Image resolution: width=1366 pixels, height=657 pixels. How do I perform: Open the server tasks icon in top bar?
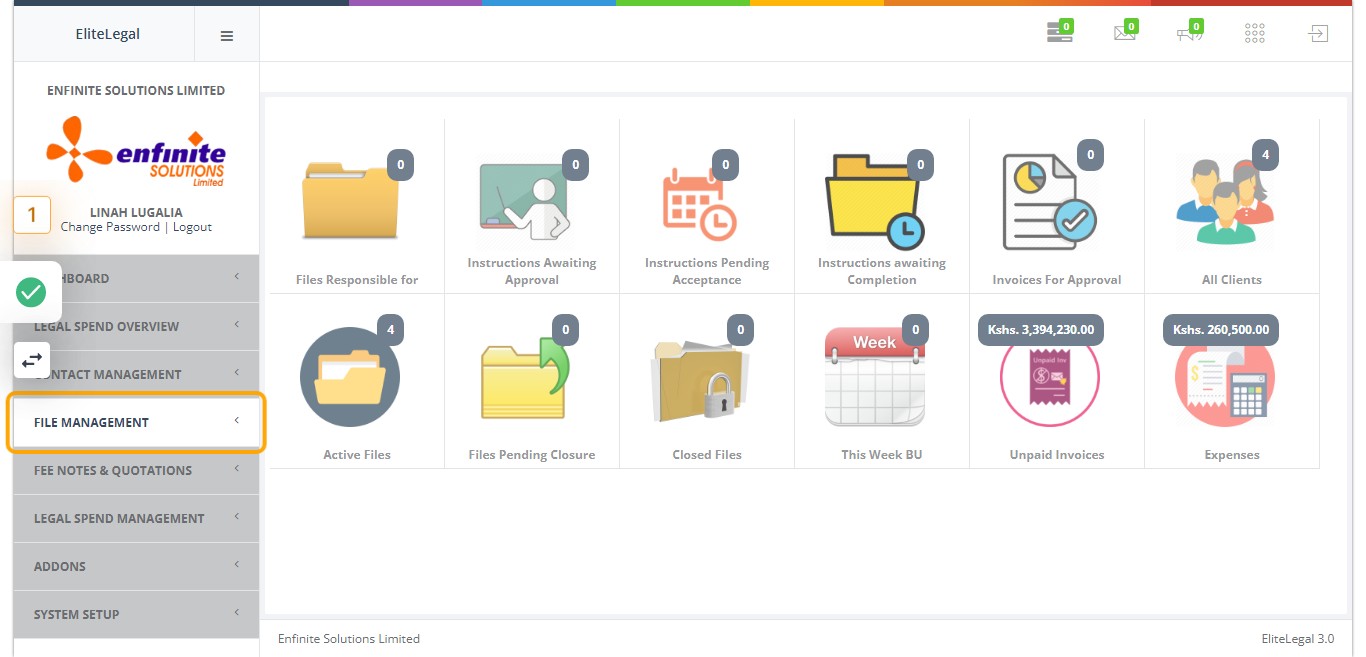click(1058, 33)
